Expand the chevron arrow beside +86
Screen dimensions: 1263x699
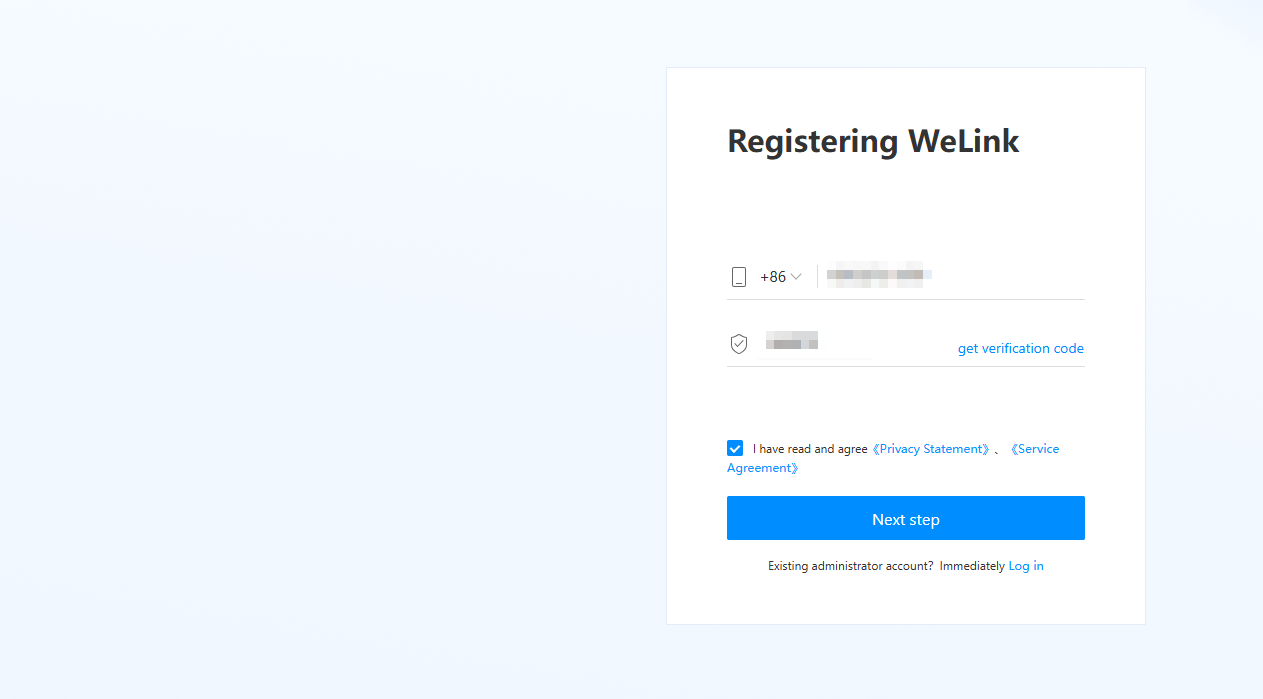[x=796, y=277]
